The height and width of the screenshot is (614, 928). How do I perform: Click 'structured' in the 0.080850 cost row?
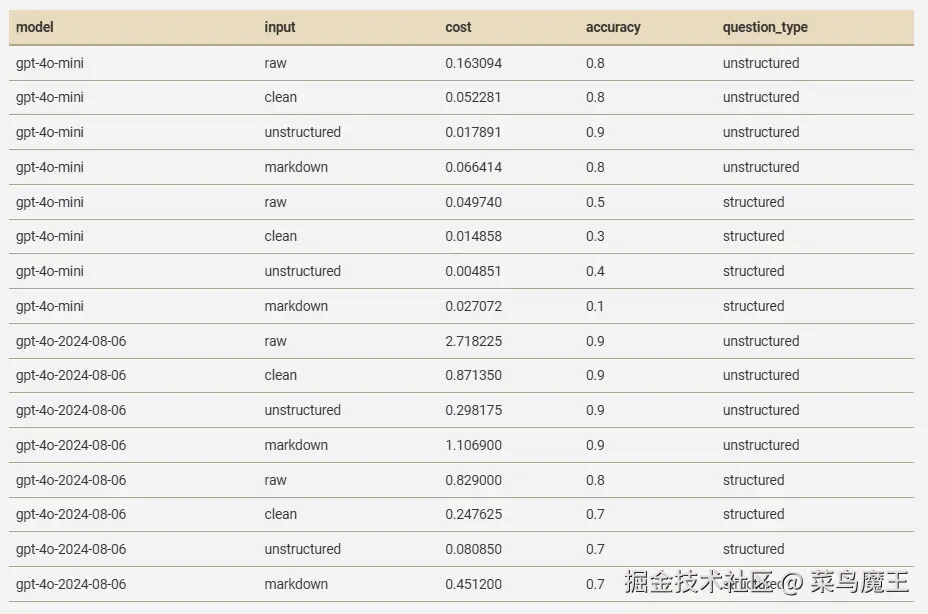click(x=753, y=549)
